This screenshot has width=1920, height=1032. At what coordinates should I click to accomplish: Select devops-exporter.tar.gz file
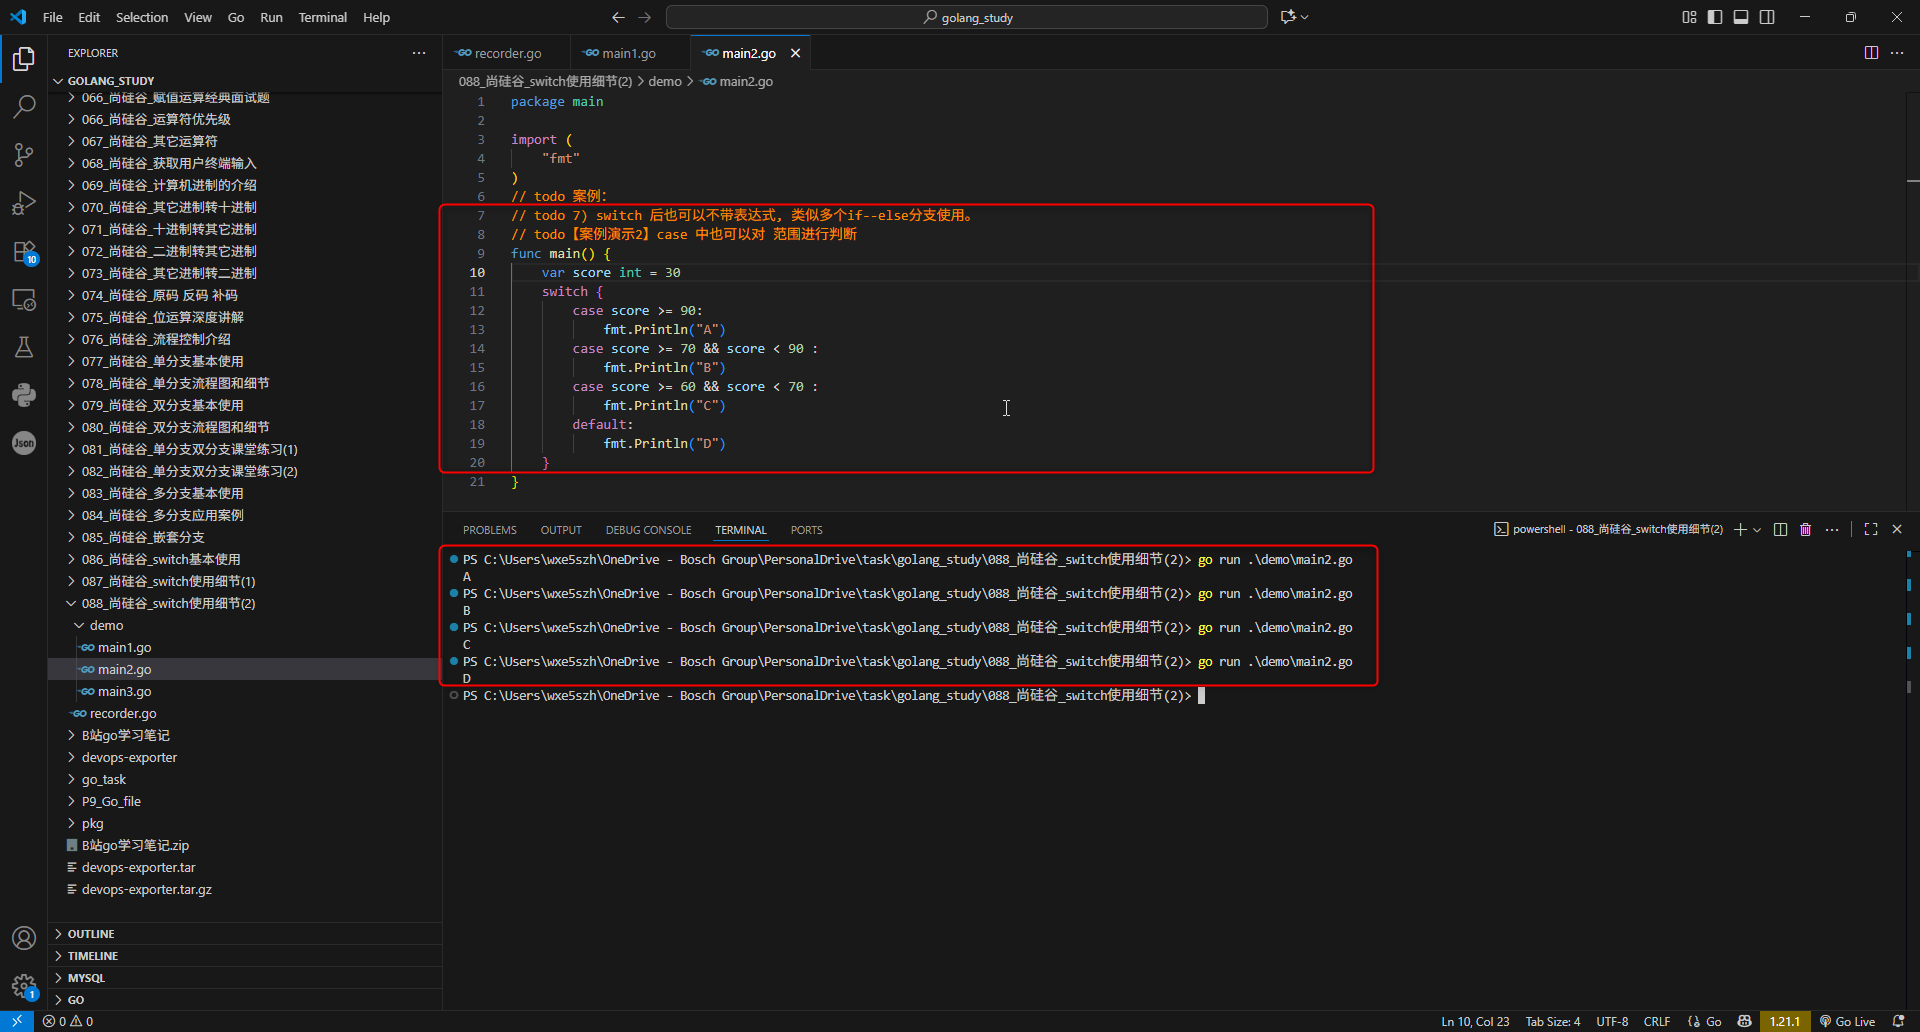click(x=245, y=889)
